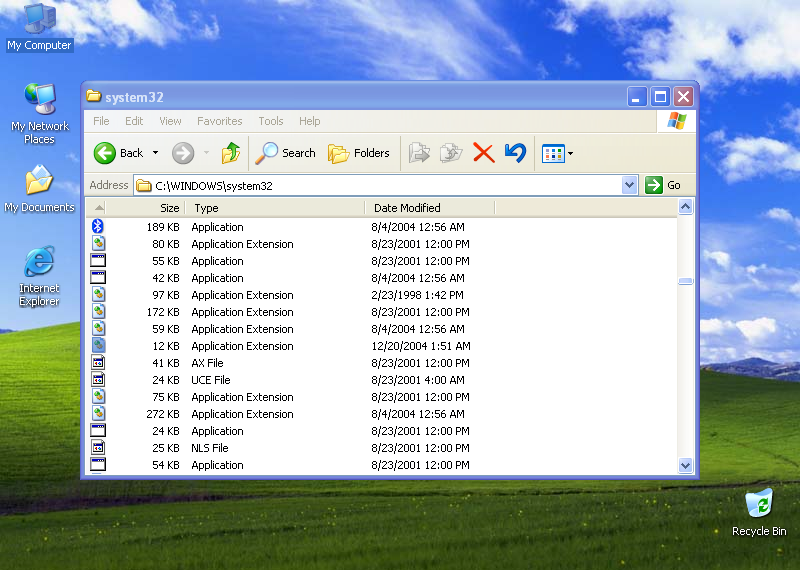Viewport: 800px width, 570px height.
Task: Click the Move To toolbar icon
Action: [x=419, y=153]
